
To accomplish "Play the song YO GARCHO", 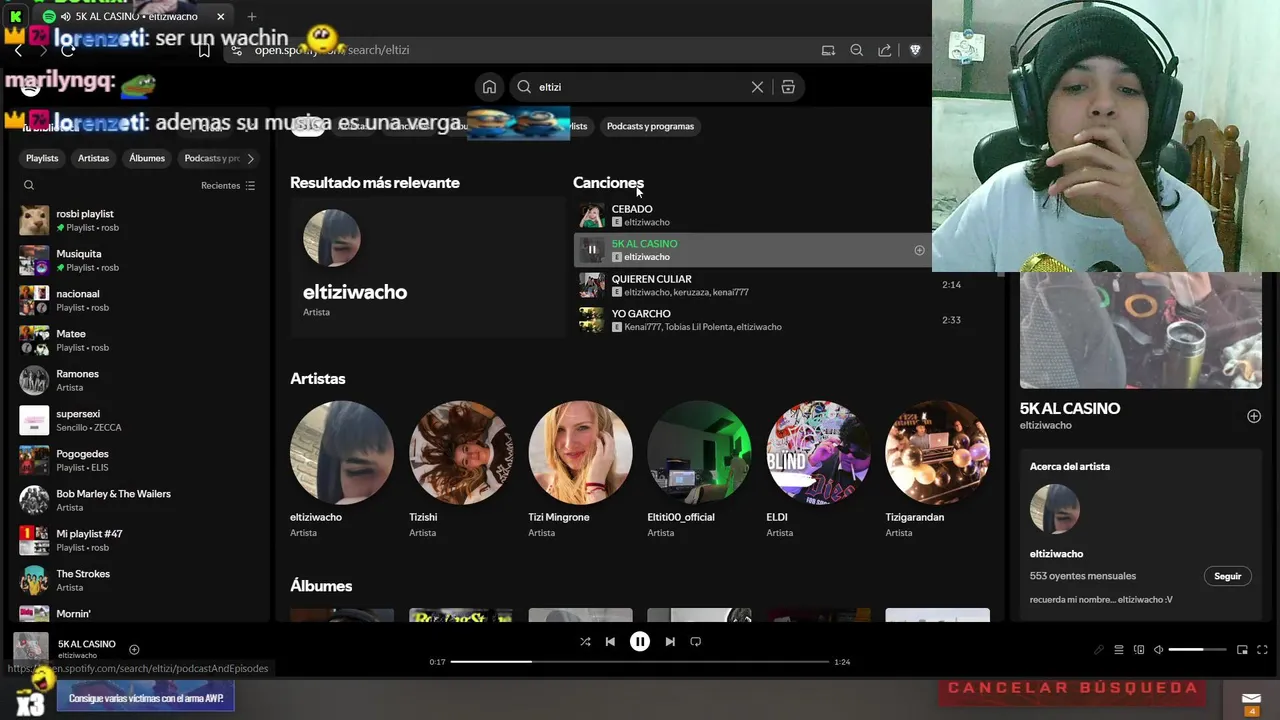I will (x=592, y=320).
